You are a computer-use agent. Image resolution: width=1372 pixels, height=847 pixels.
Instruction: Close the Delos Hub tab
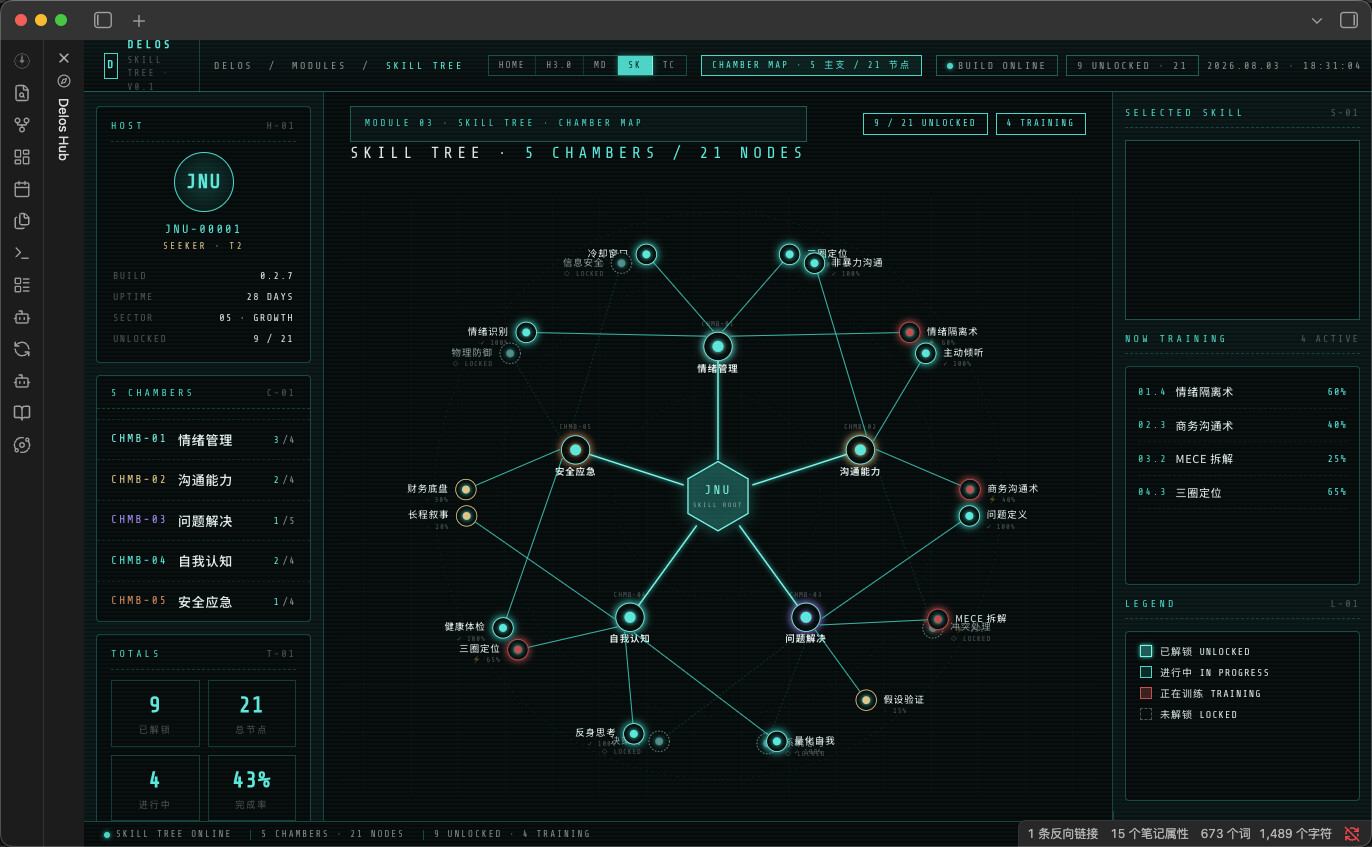tap(64, 58)
